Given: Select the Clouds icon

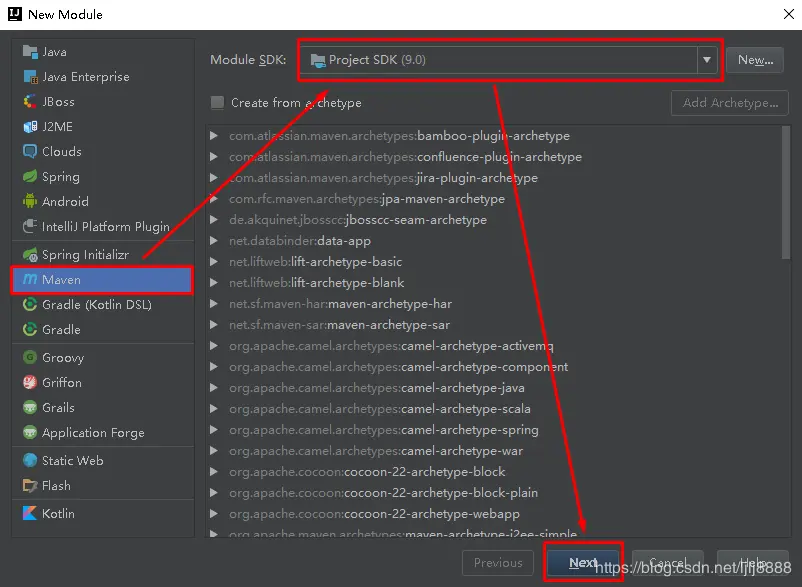Looking at the screenshot, I should (x=30, y=151).
